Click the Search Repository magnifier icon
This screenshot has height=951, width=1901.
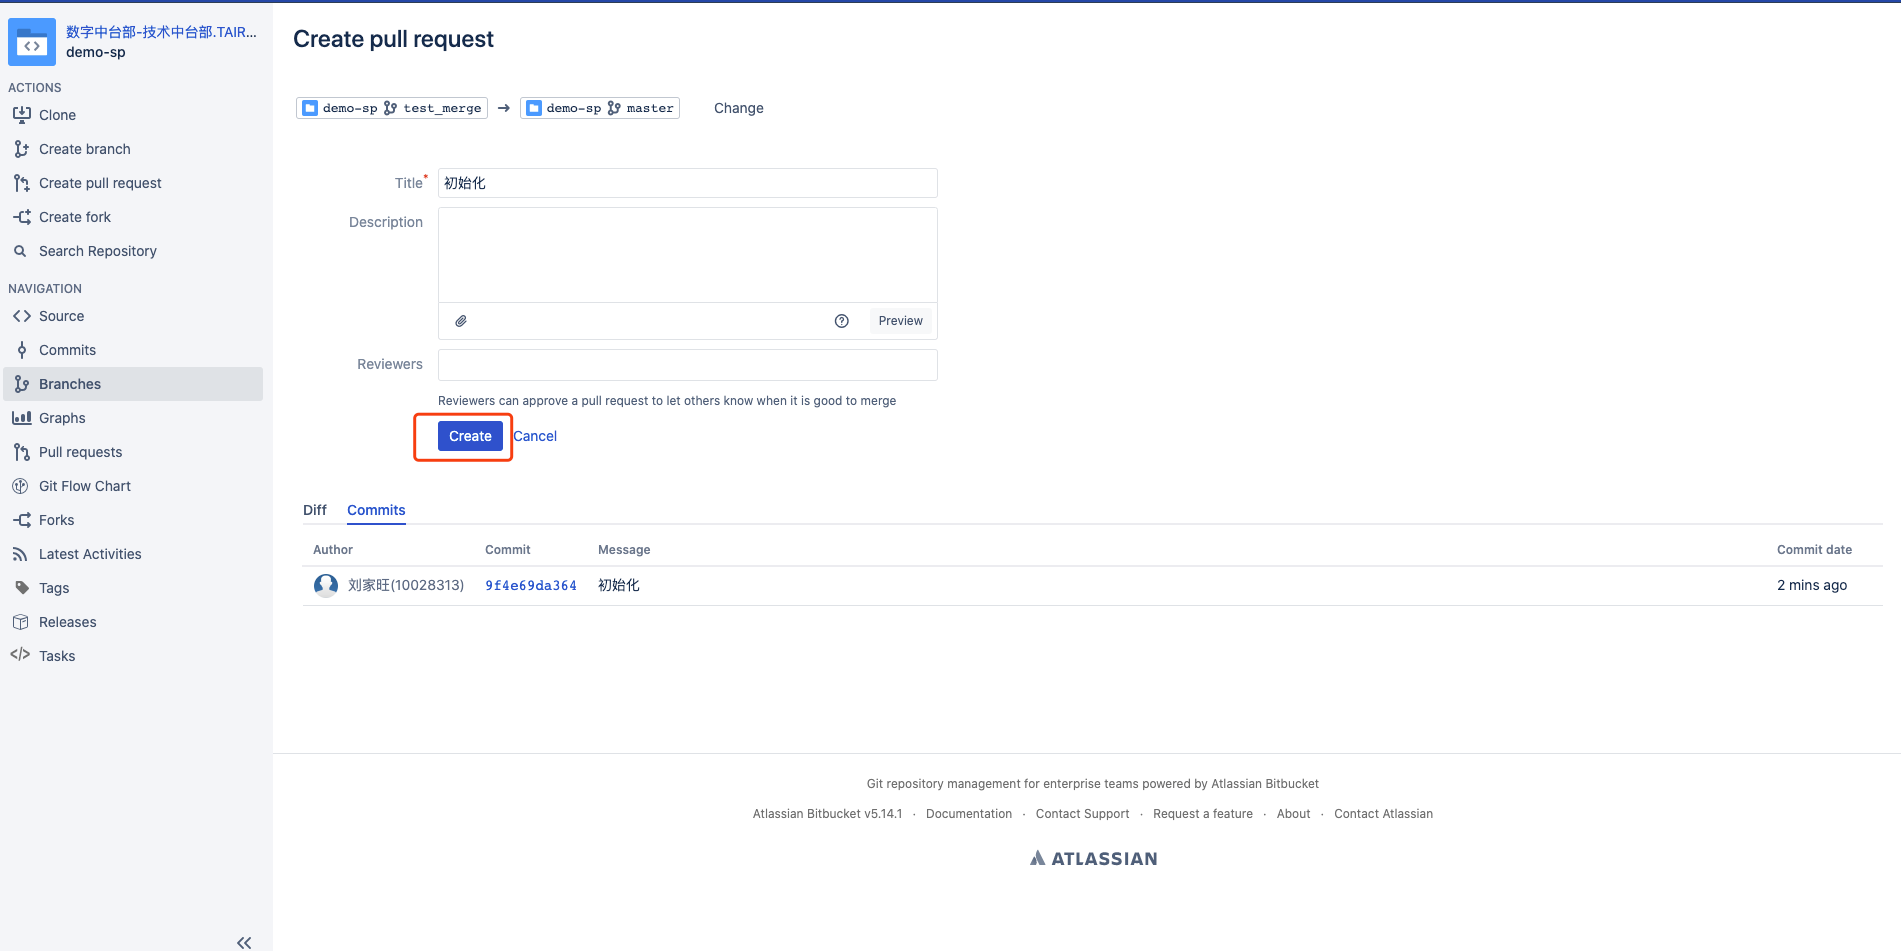[20, 251]
